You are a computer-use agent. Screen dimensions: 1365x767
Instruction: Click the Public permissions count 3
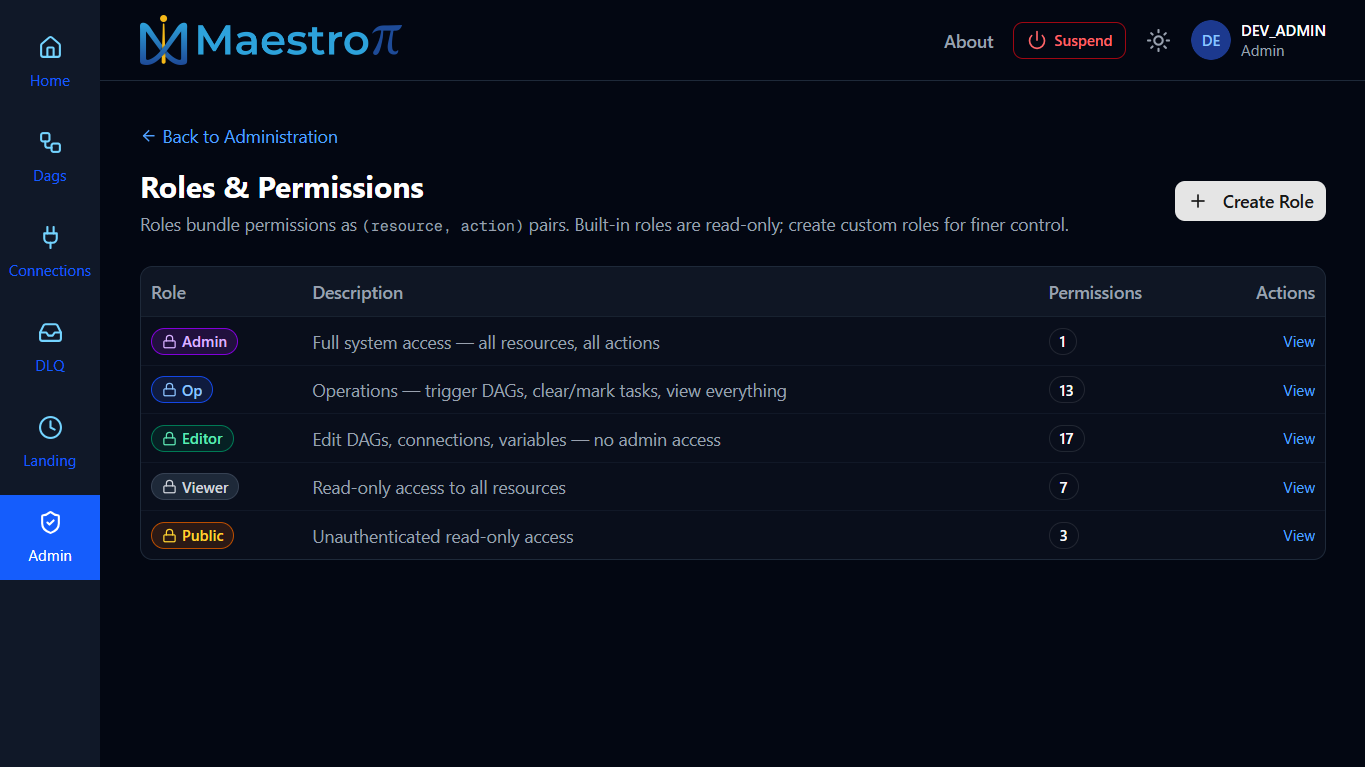click(x=1064, y=536)
